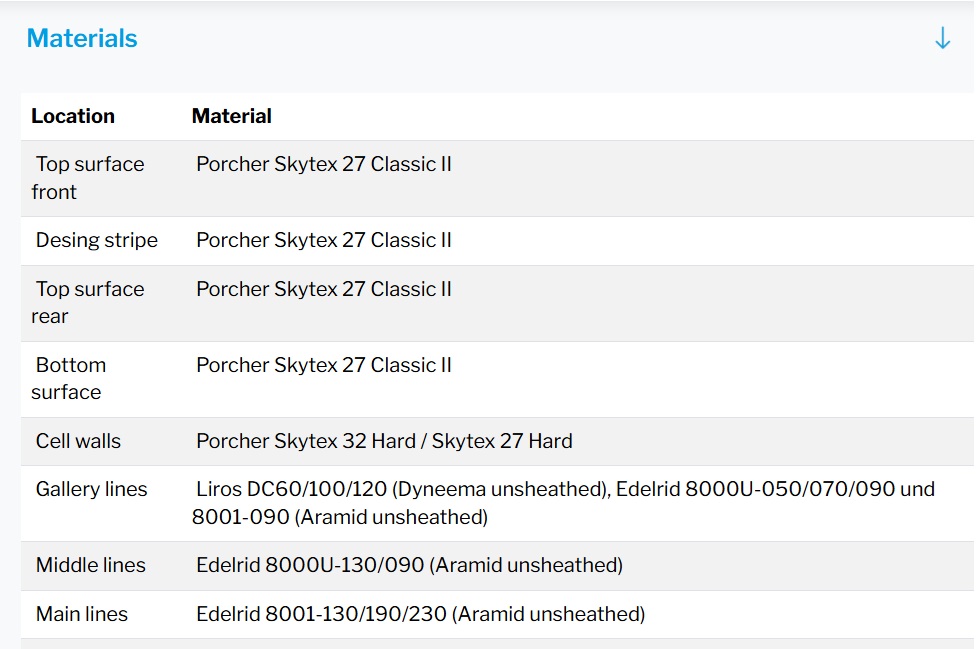Select the Cell walls label
The image size is (976, 649).
coord(78,441)
